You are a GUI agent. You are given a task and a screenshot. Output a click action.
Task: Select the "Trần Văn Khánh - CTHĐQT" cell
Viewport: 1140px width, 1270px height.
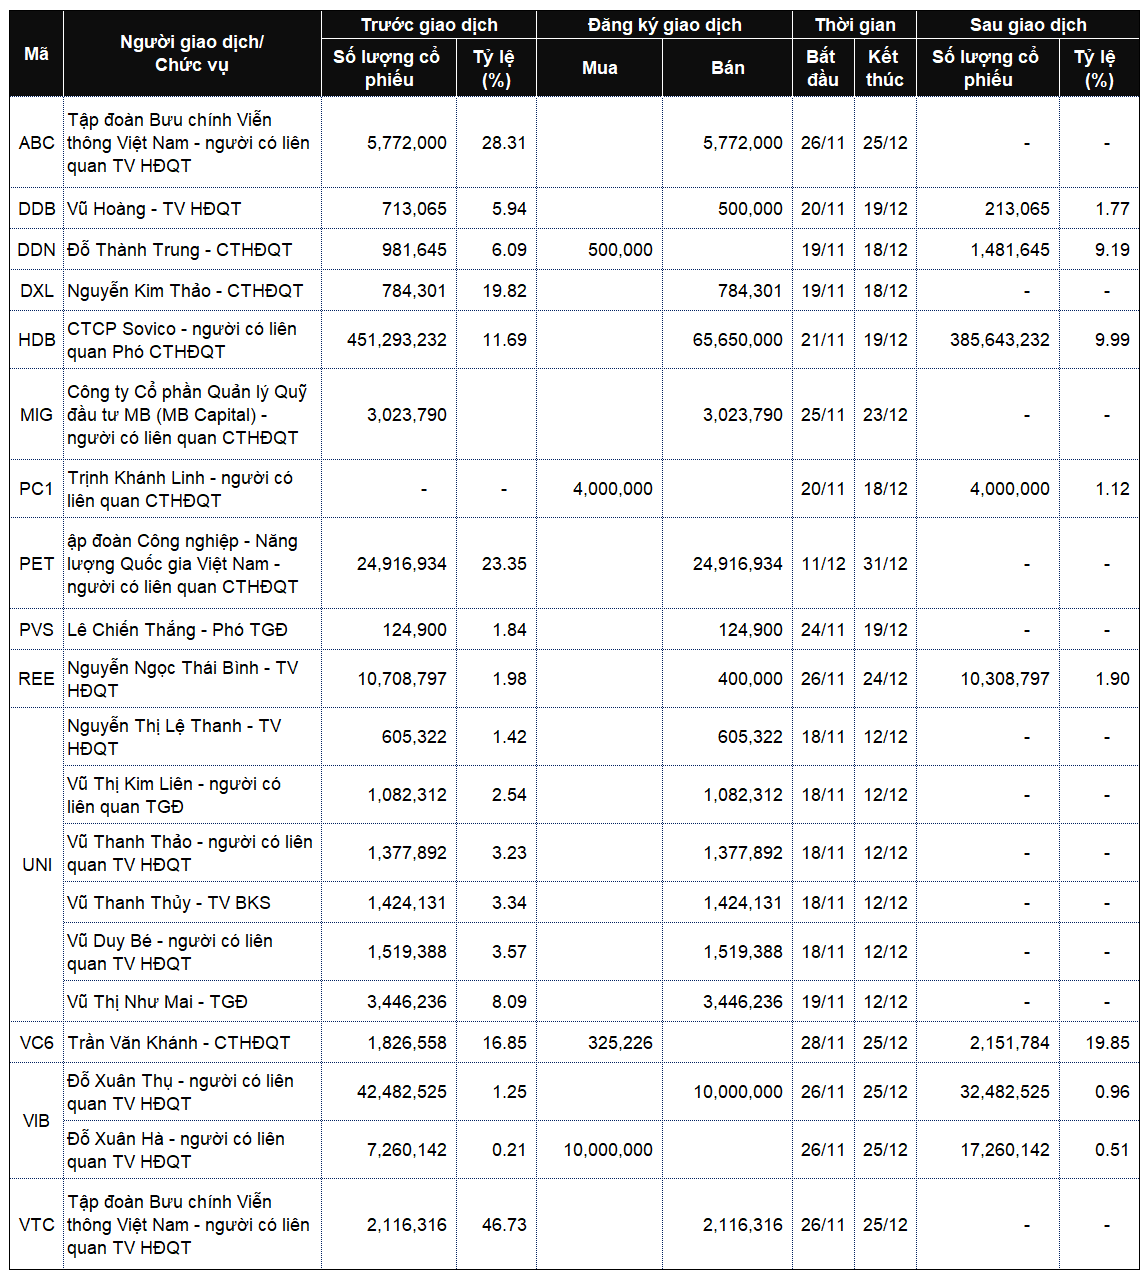[179, 1043]
